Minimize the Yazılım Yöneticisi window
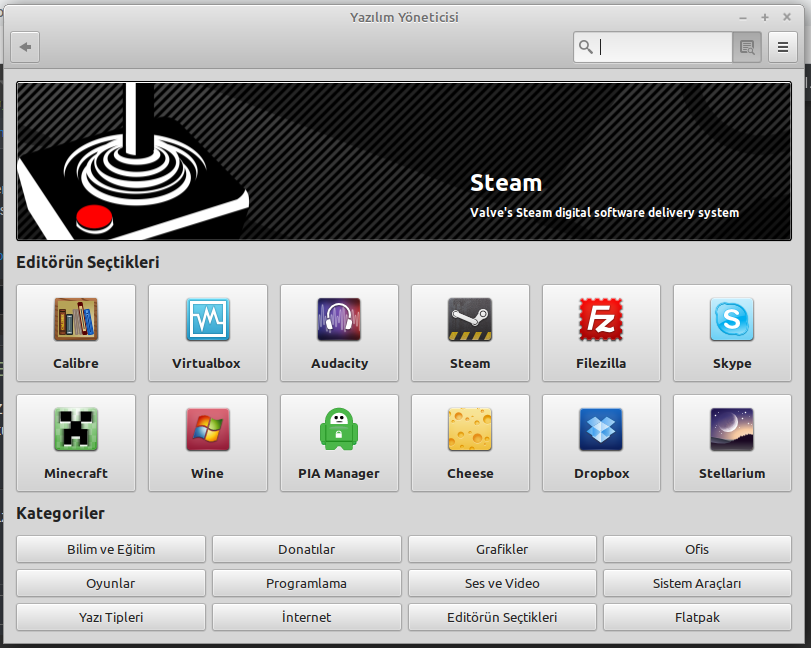This screenshot has height=648, width=811. coord(743,18)
